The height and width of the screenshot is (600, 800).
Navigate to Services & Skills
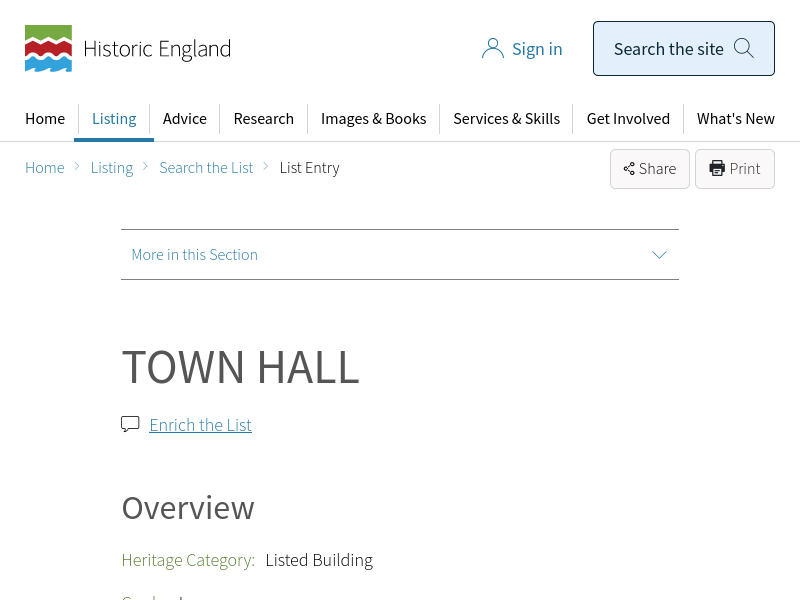pos(506,119)
